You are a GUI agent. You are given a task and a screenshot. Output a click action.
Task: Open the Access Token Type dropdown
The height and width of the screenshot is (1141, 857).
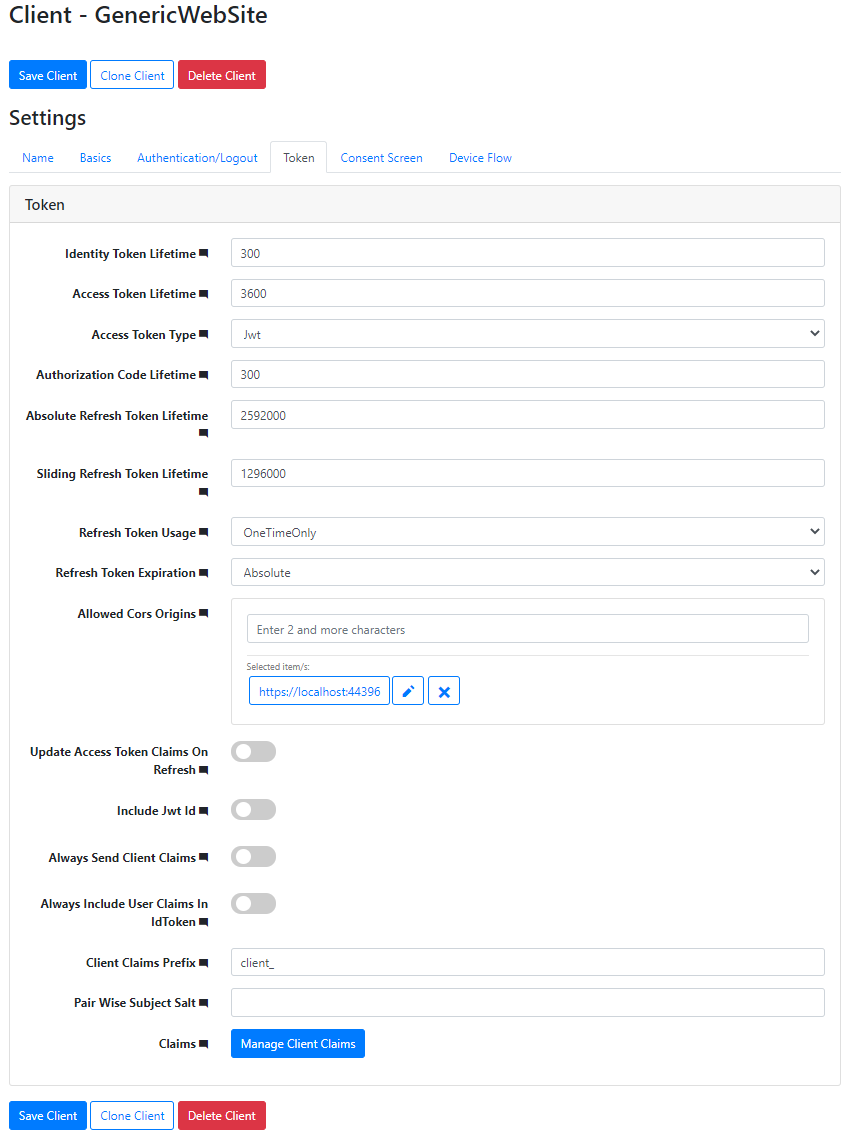tap(527, 334)
